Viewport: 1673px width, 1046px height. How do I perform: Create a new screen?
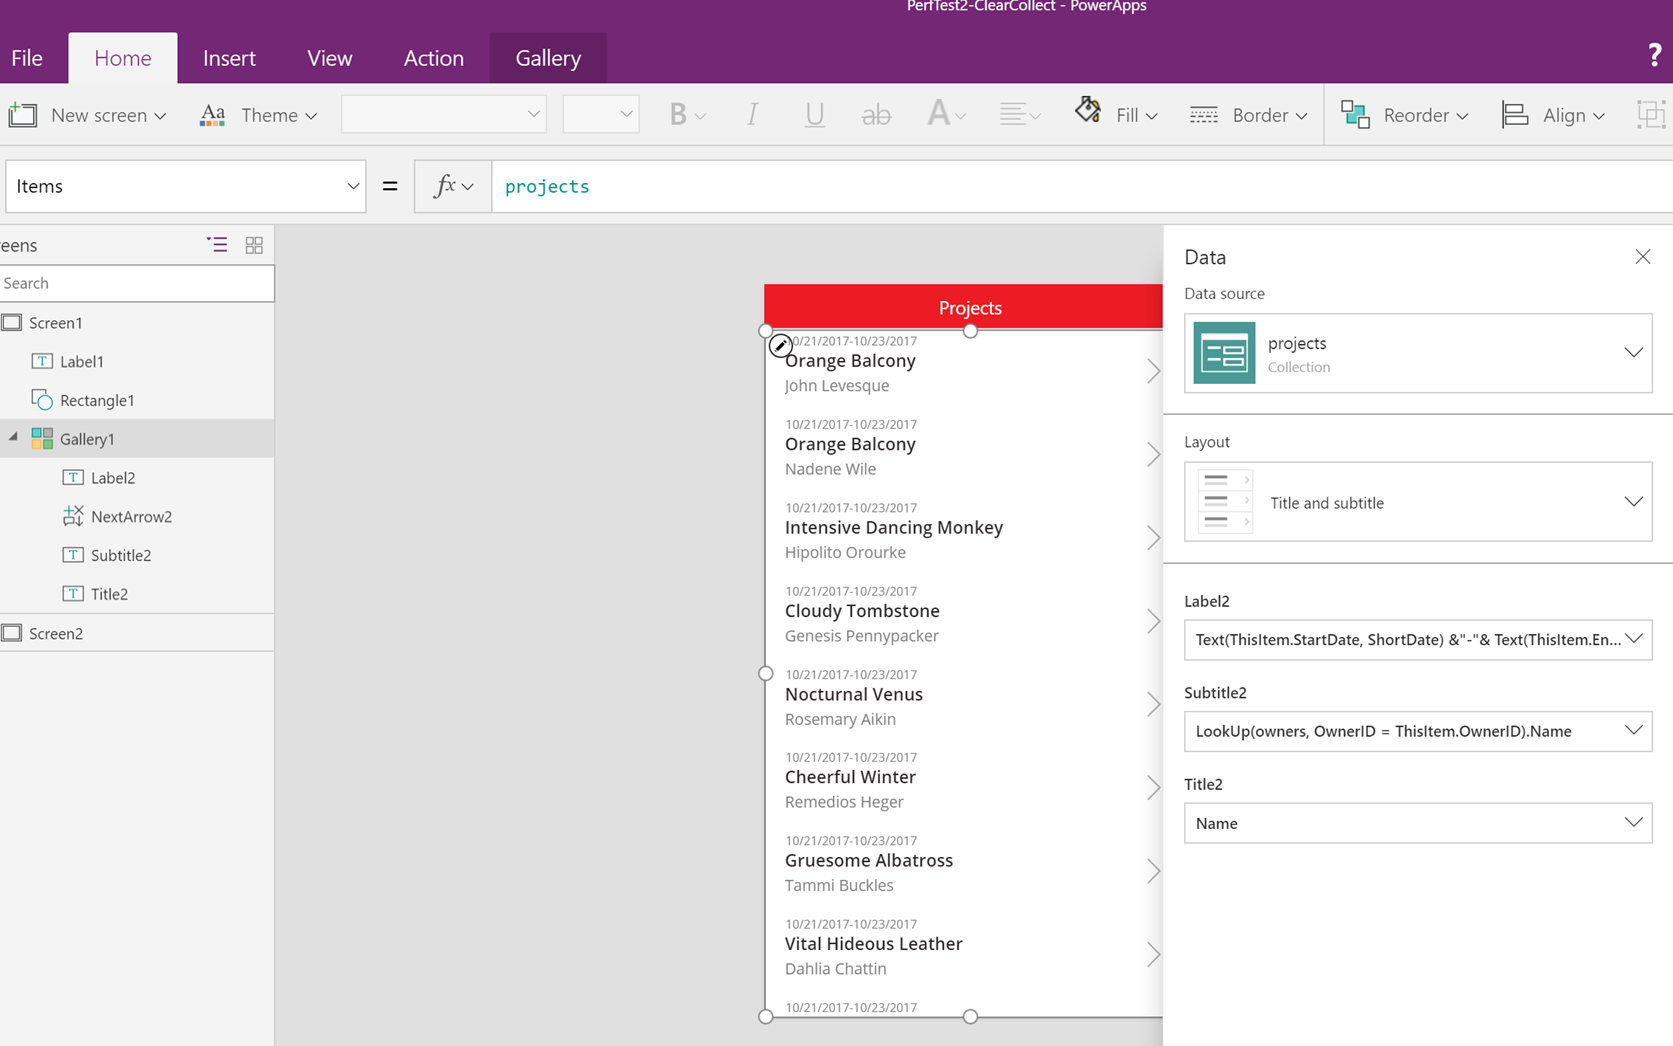pos(88,115)
